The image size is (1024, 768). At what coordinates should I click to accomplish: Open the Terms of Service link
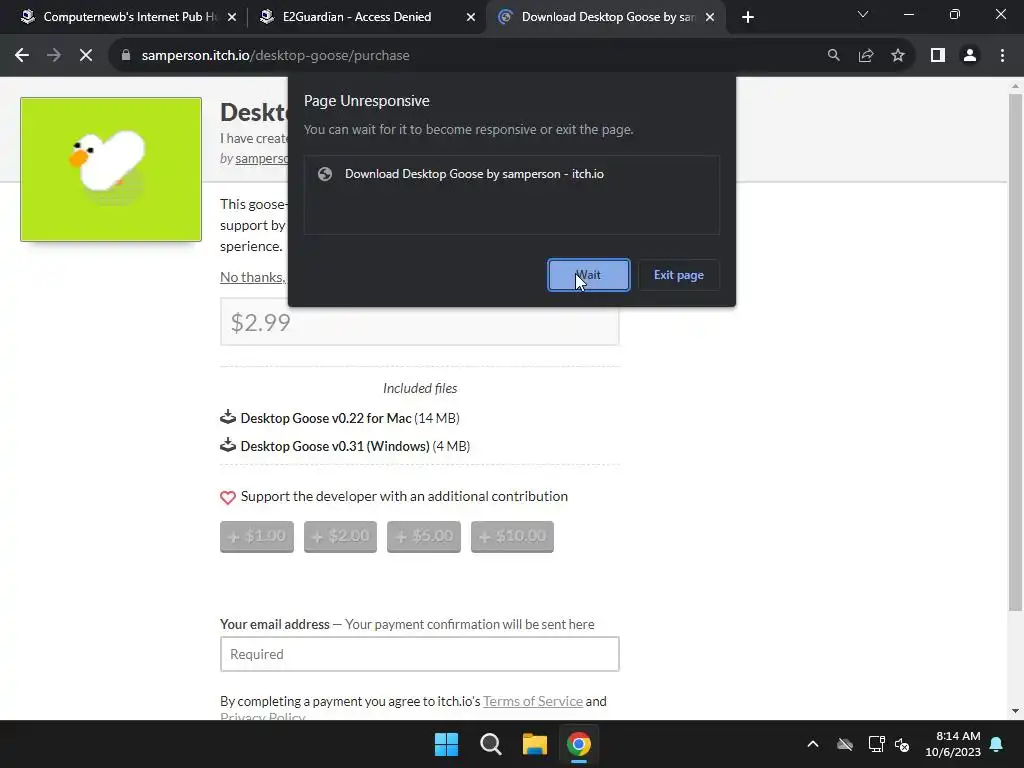[533, 701]
